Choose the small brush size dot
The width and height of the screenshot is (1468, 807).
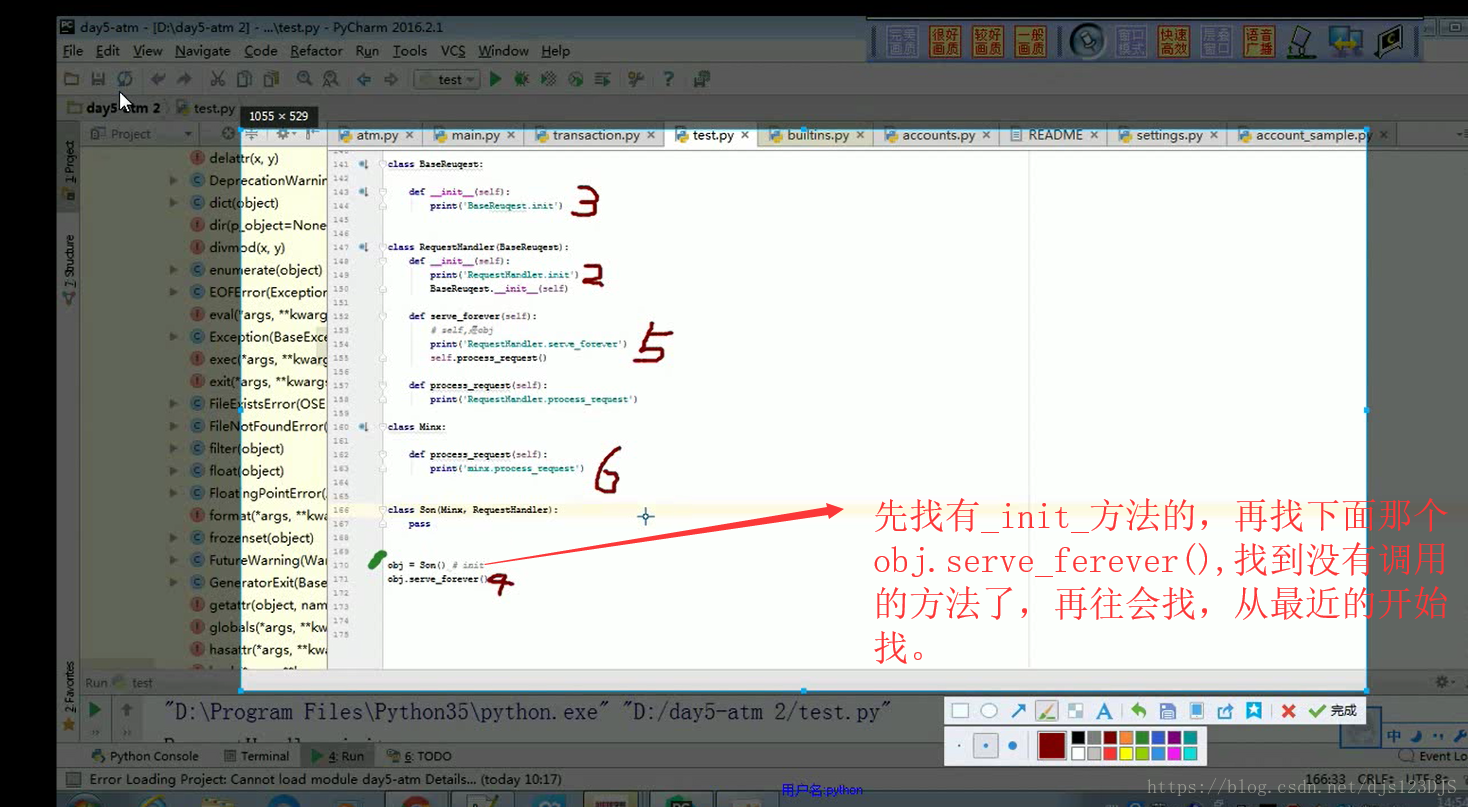[959, 746]
